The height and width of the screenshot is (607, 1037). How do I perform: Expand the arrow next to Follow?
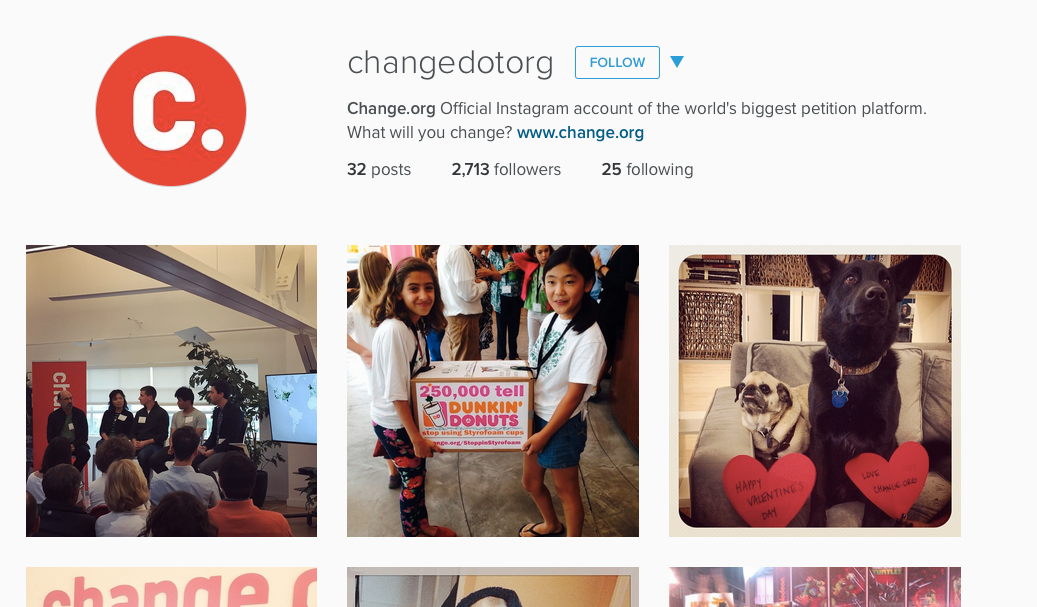pyautogui.click(x=677, y=61)
